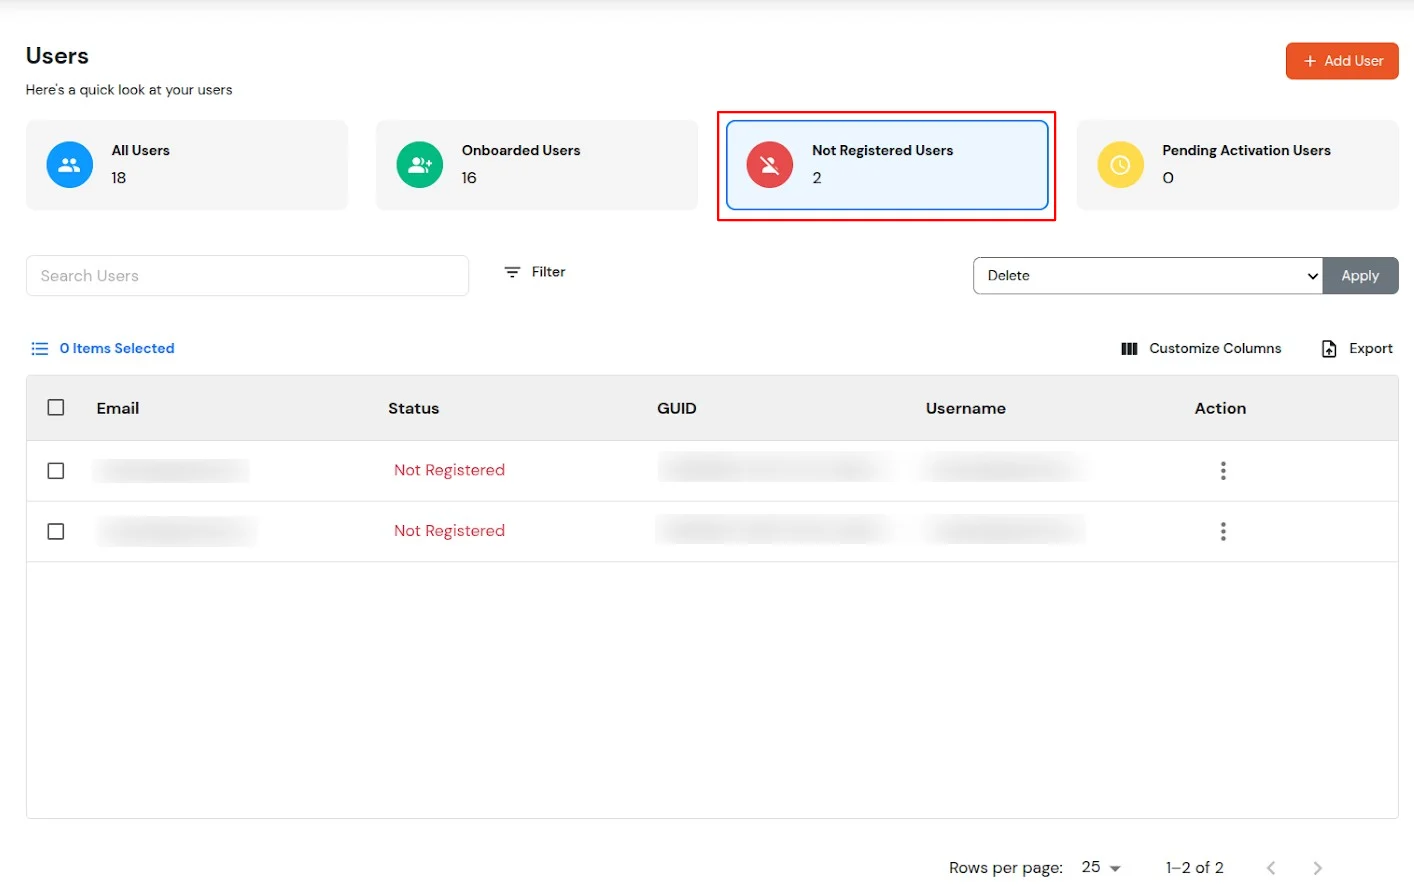Select the Onboarded Users green icon

(x=419, y=164)
